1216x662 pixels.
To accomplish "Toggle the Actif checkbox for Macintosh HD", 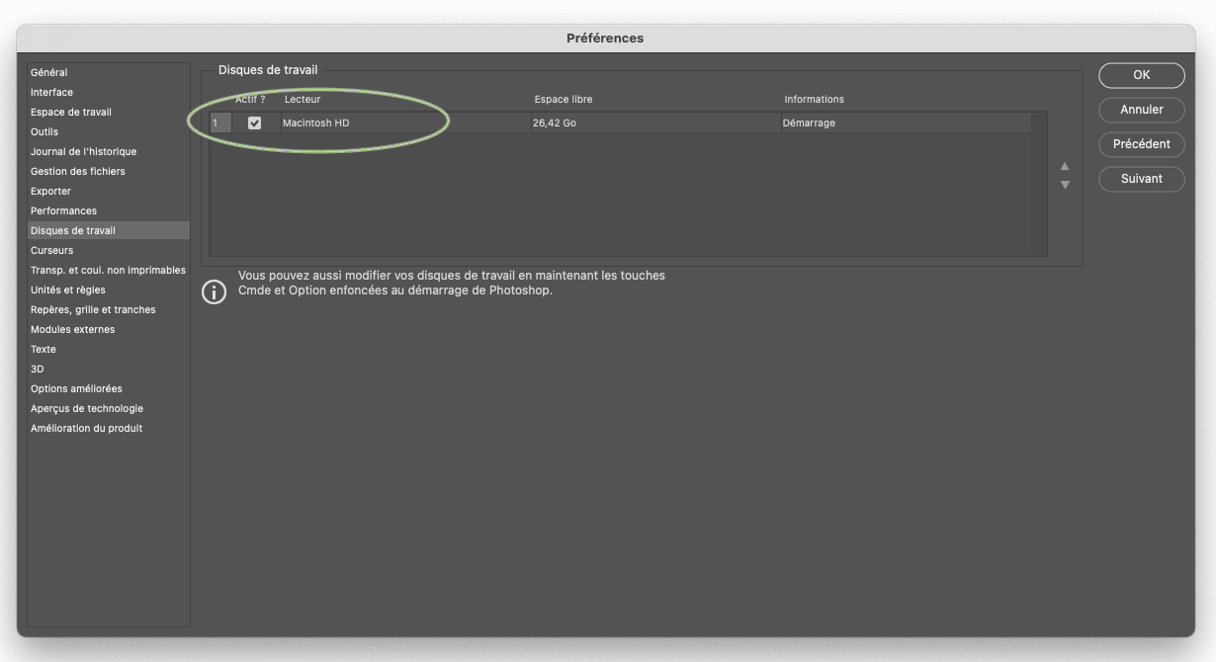I will (254, 123).
